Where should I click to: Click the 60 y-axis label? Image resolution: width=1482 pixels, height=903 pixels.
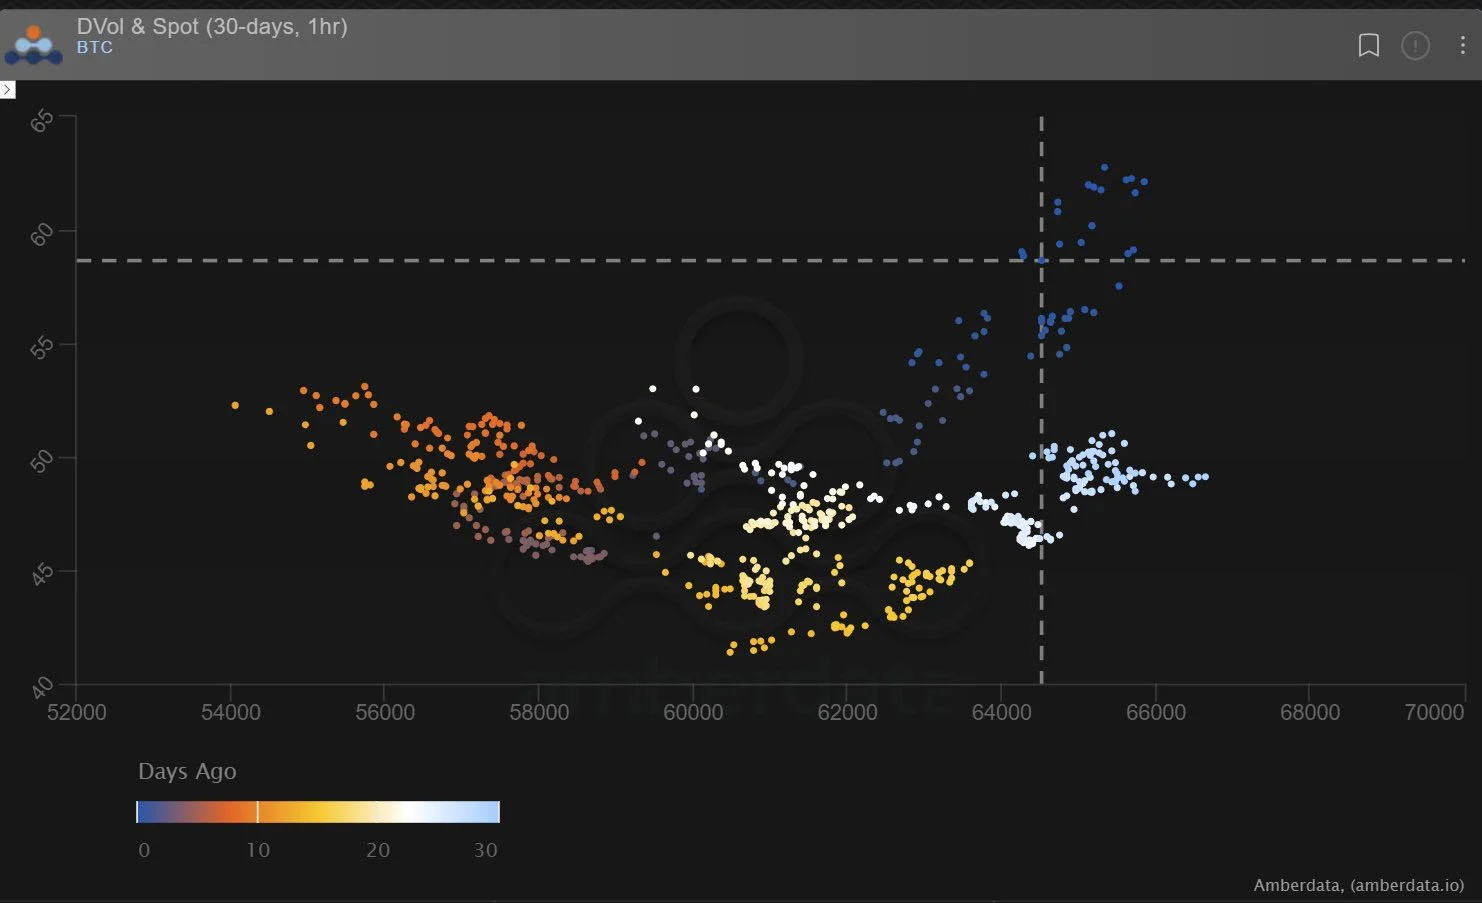tap(42, 235)
